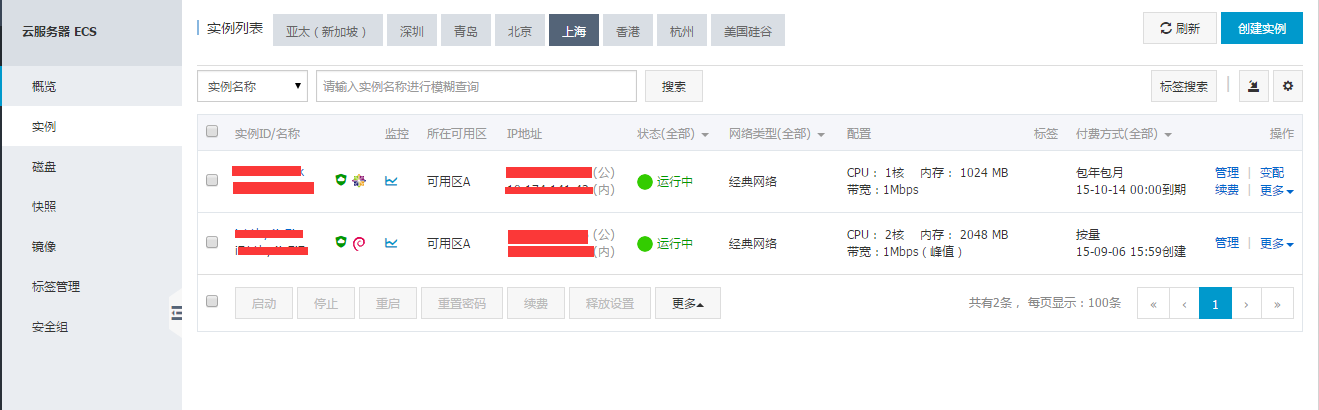Screen dimensions: 1319x410
Task: Go to next page with › arrow
Action: pyautogui.click(x=1246, y=303)
